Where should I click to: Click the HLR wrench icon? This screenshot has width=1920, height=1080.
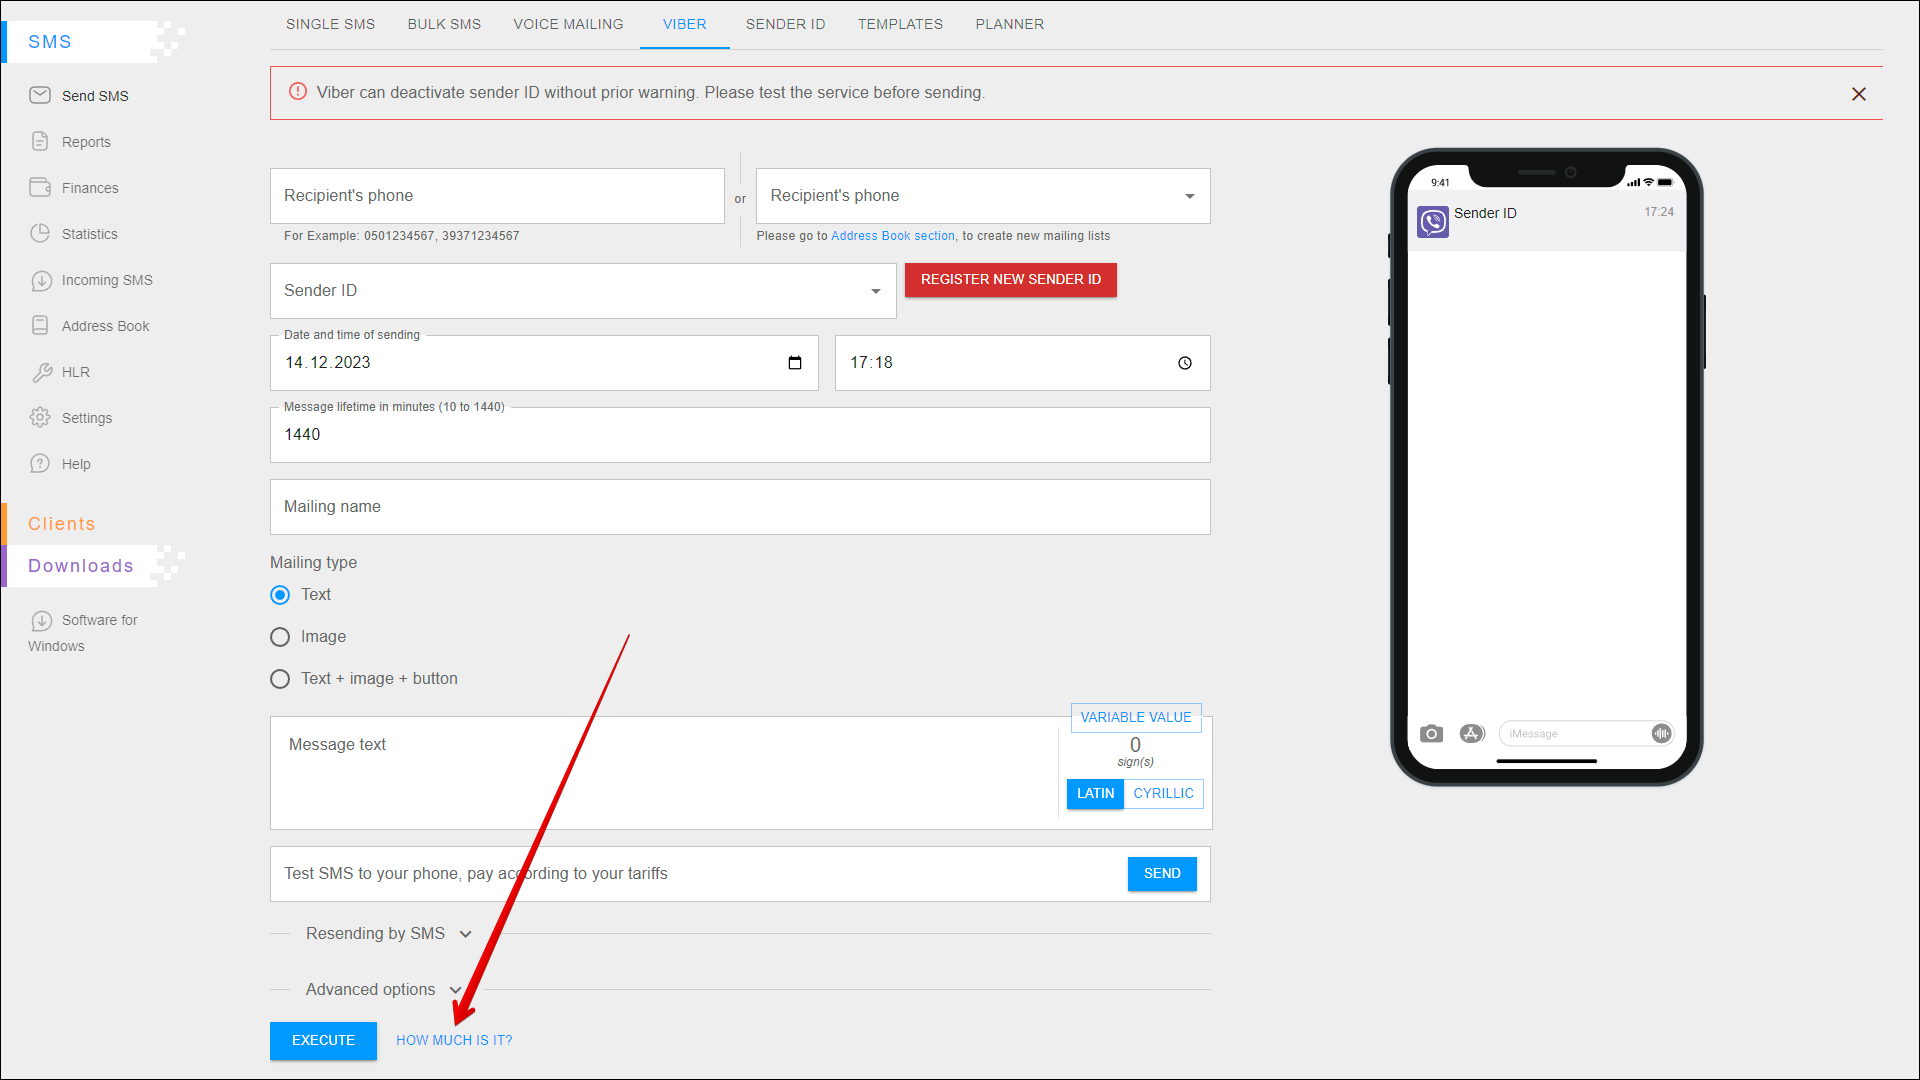pos(41,373)
